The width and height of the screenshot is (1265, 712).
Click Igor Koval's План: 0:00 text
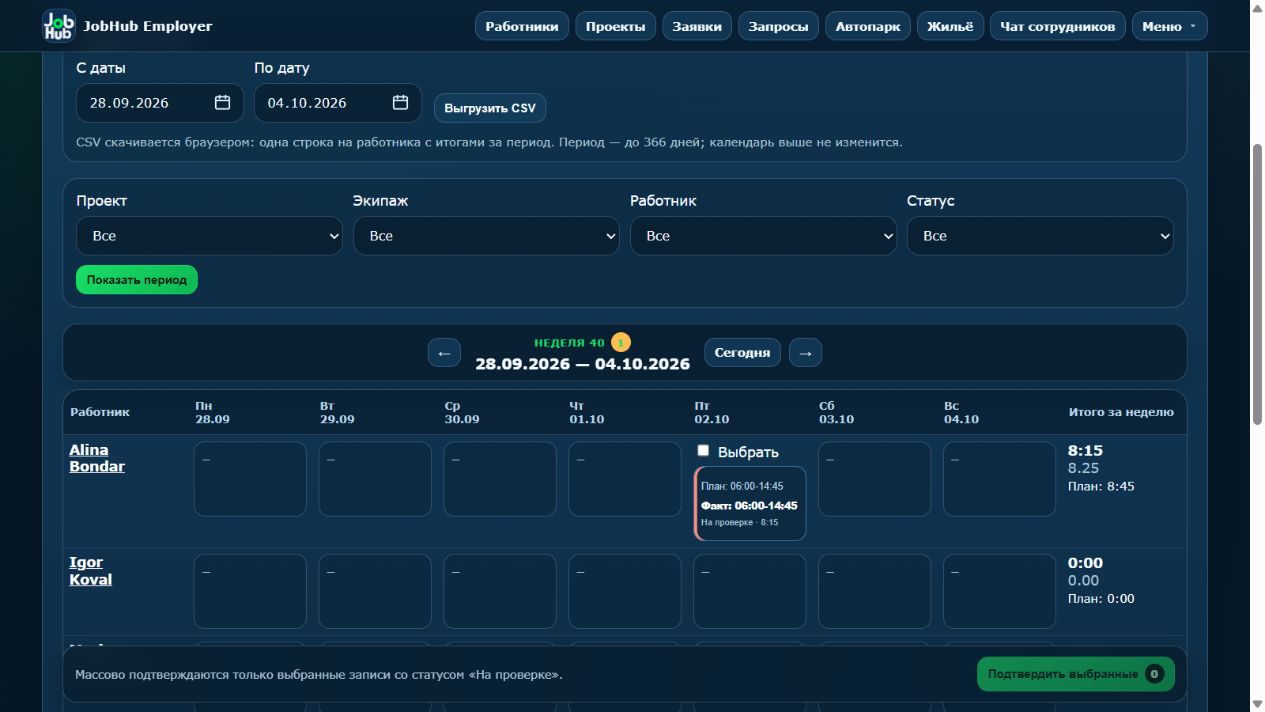click(1101, 599)
